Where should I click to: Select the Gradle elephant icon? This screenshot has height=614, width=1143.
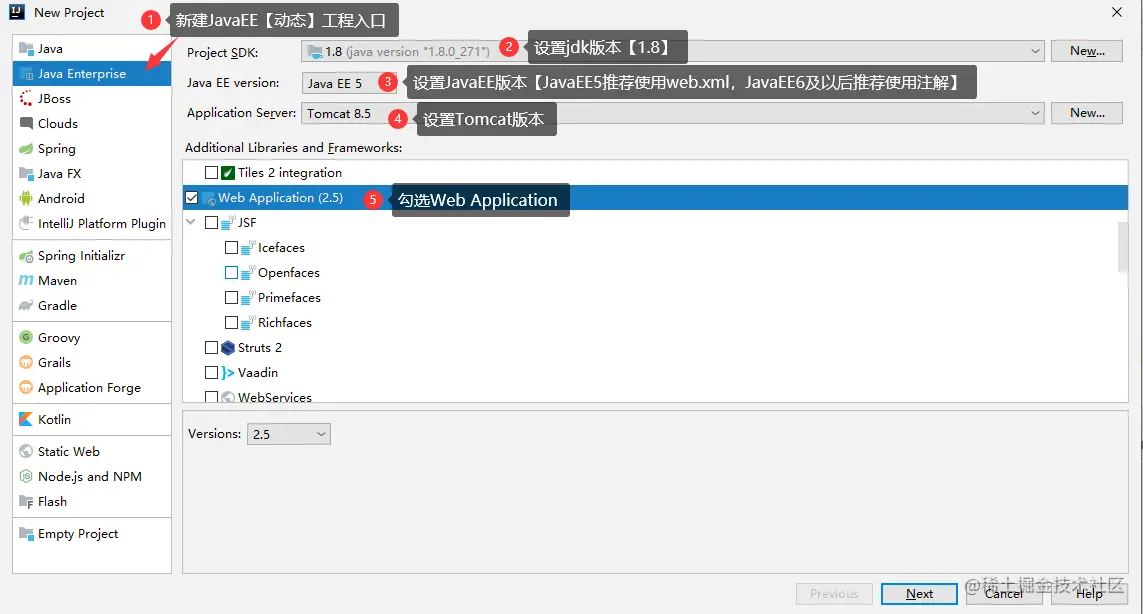tap(26, 306)
